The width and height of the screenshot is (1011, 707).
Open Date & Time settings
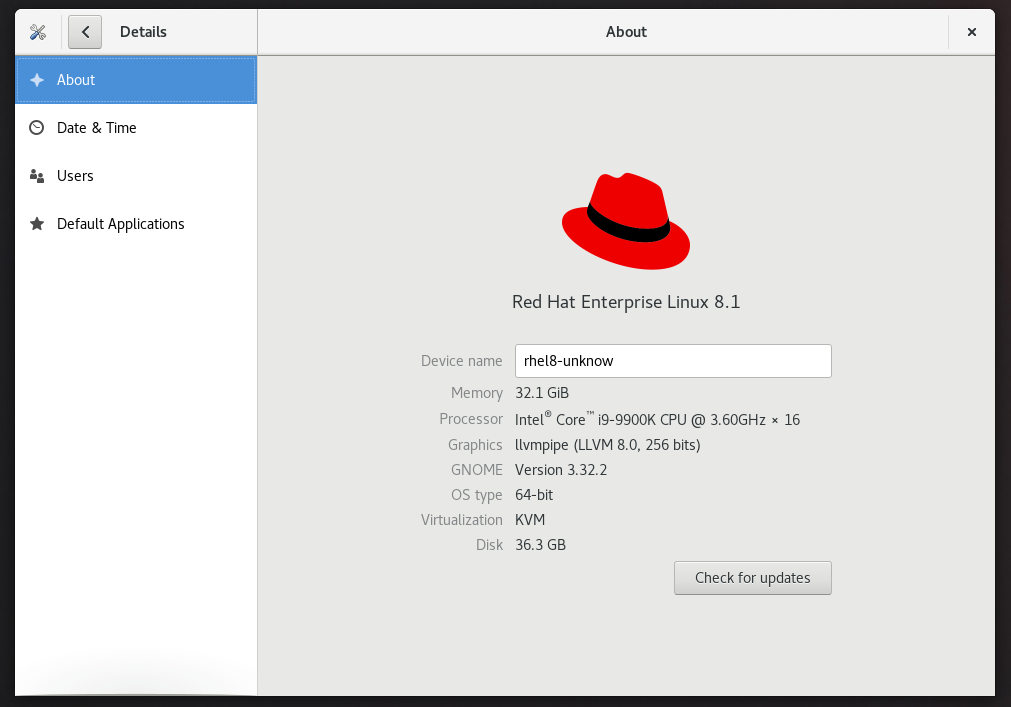[136, 128]
